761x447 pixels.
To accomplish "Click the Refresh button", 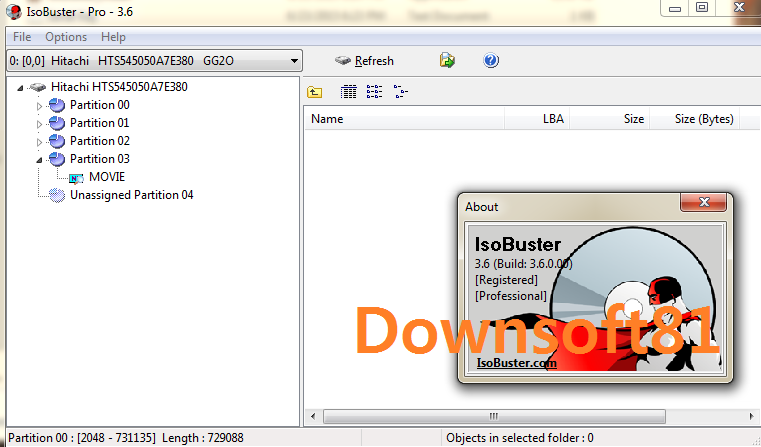I will pos(364,61).
